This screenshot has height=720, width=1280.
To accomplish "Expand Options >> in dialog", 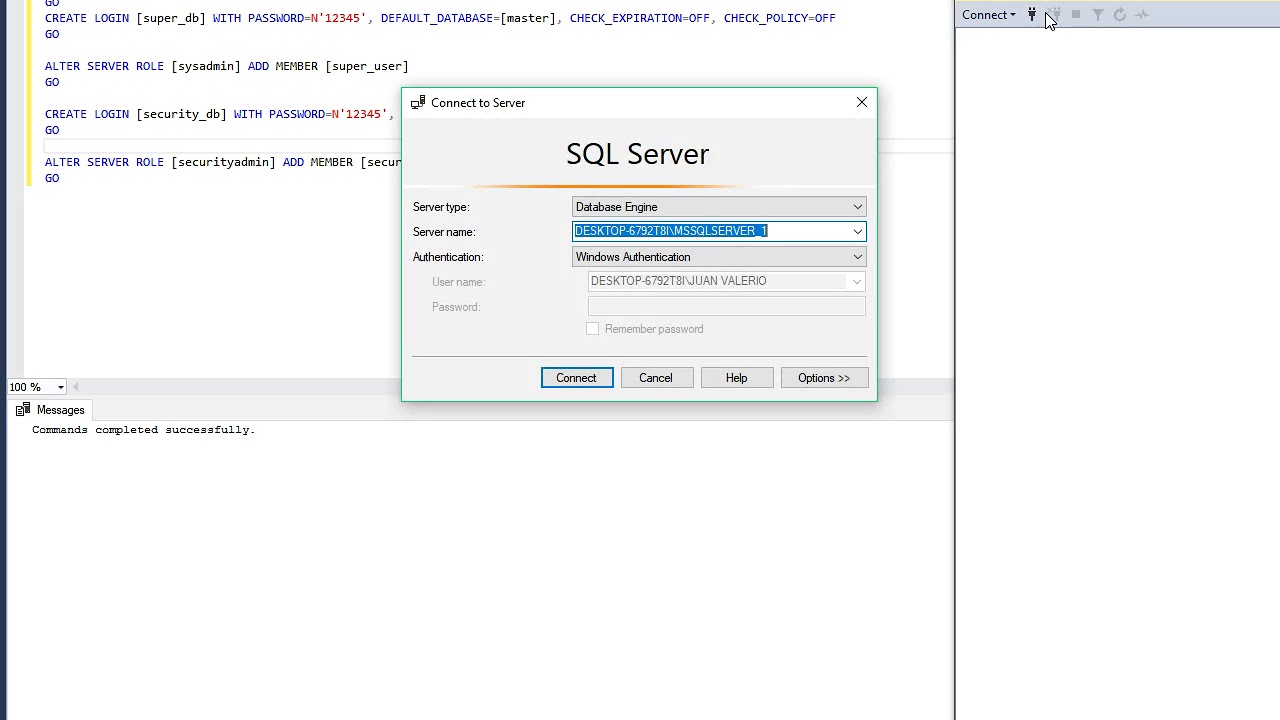I will pyautogui.click(x=824, y=378).
